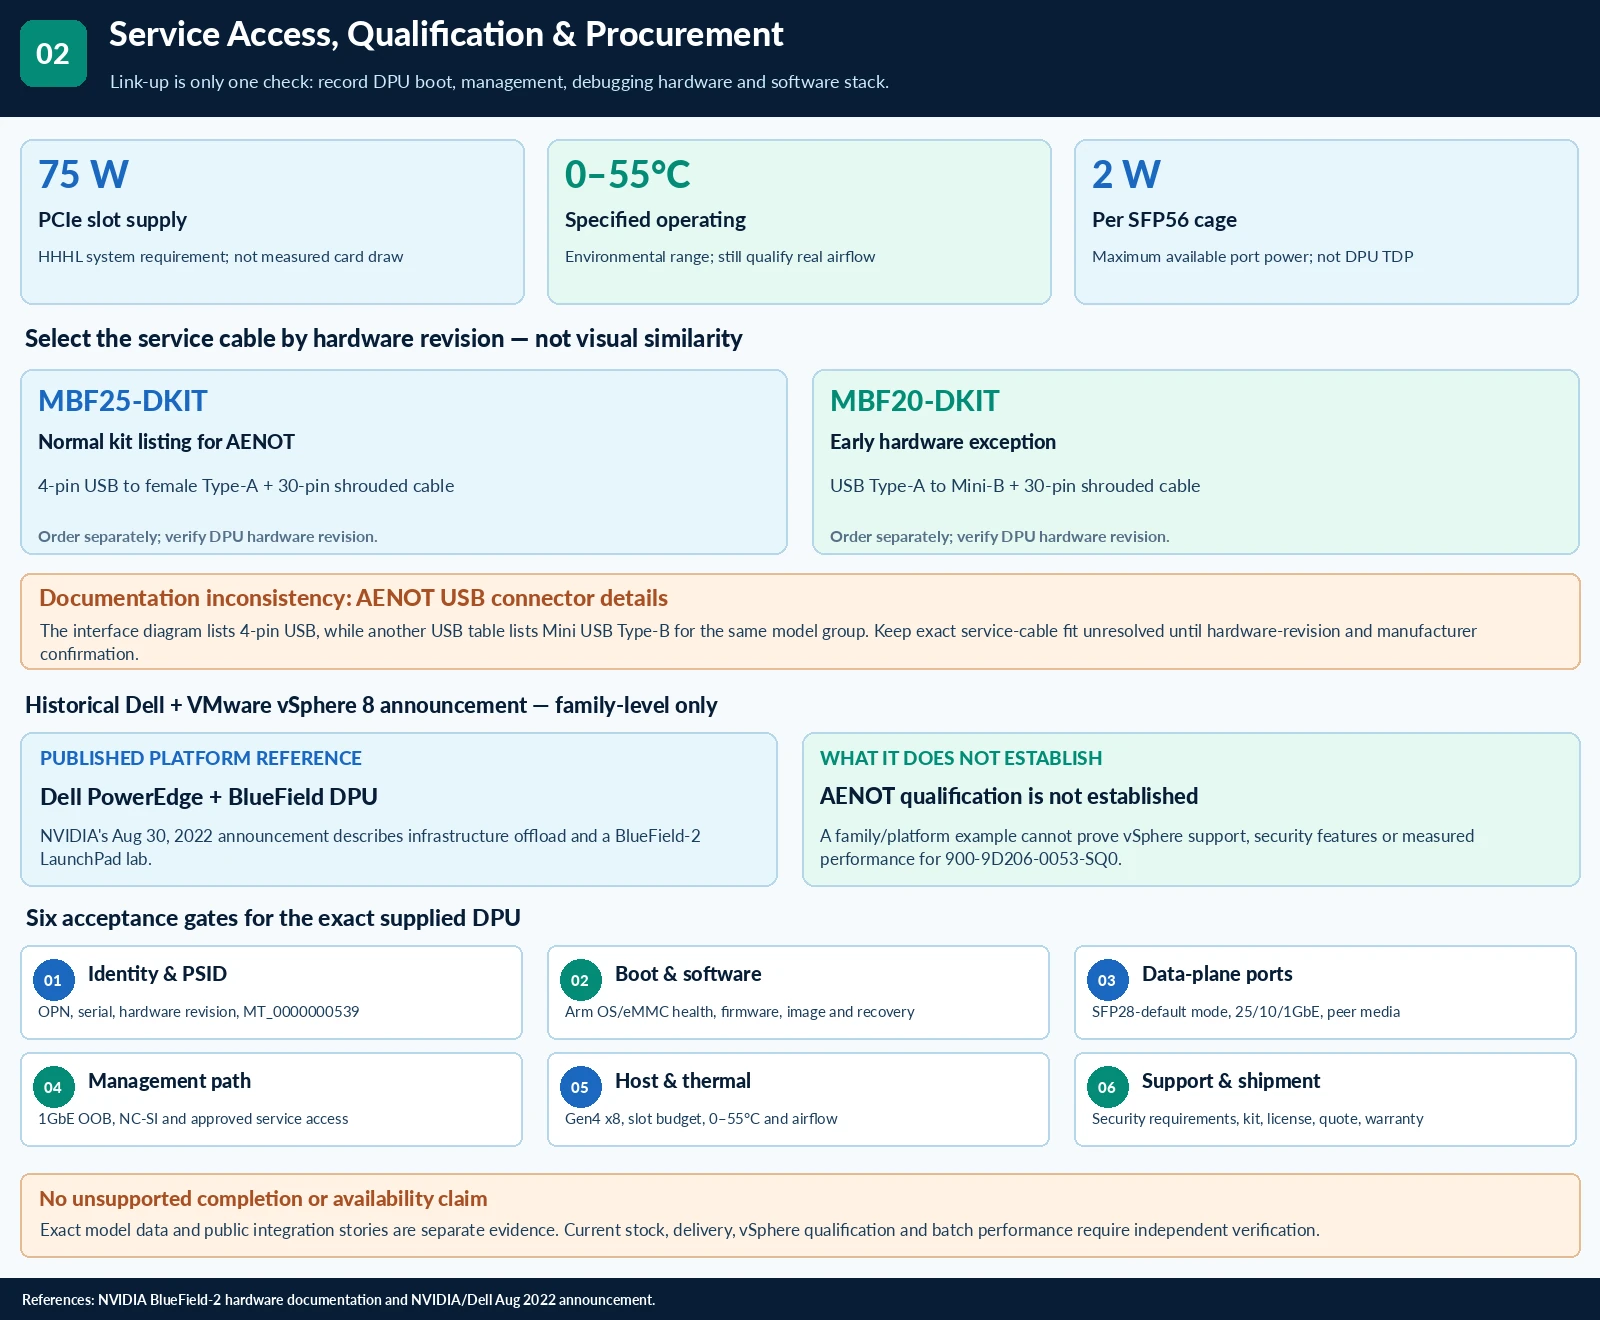This screenshot has width=1600, height=1320.
Task: Click the MBF20-DKIT kit heading
Action: (x=914, y=401)
